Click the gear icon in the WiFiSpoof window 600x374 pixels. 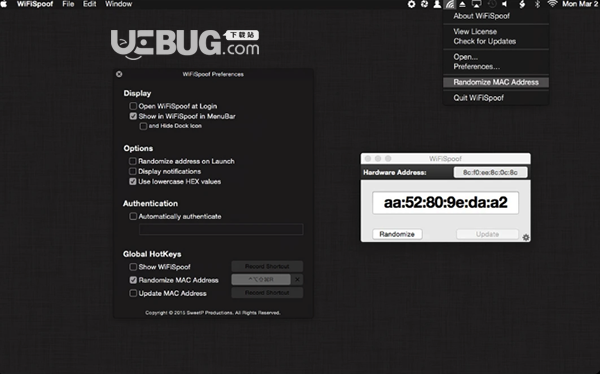click(526, 237)
